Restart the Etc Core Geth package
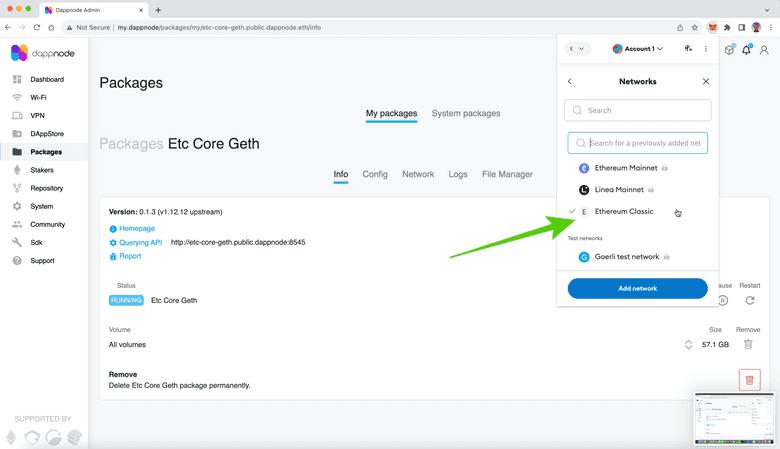 [750, 300]
